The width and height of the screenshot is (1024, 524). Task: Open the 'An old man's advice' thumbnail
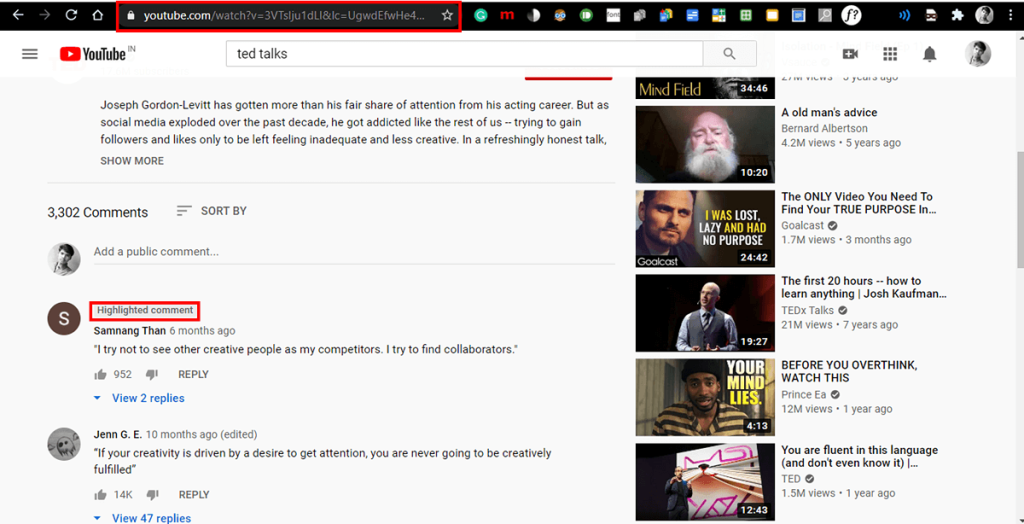pyautogui.click(x=705, y=144)
